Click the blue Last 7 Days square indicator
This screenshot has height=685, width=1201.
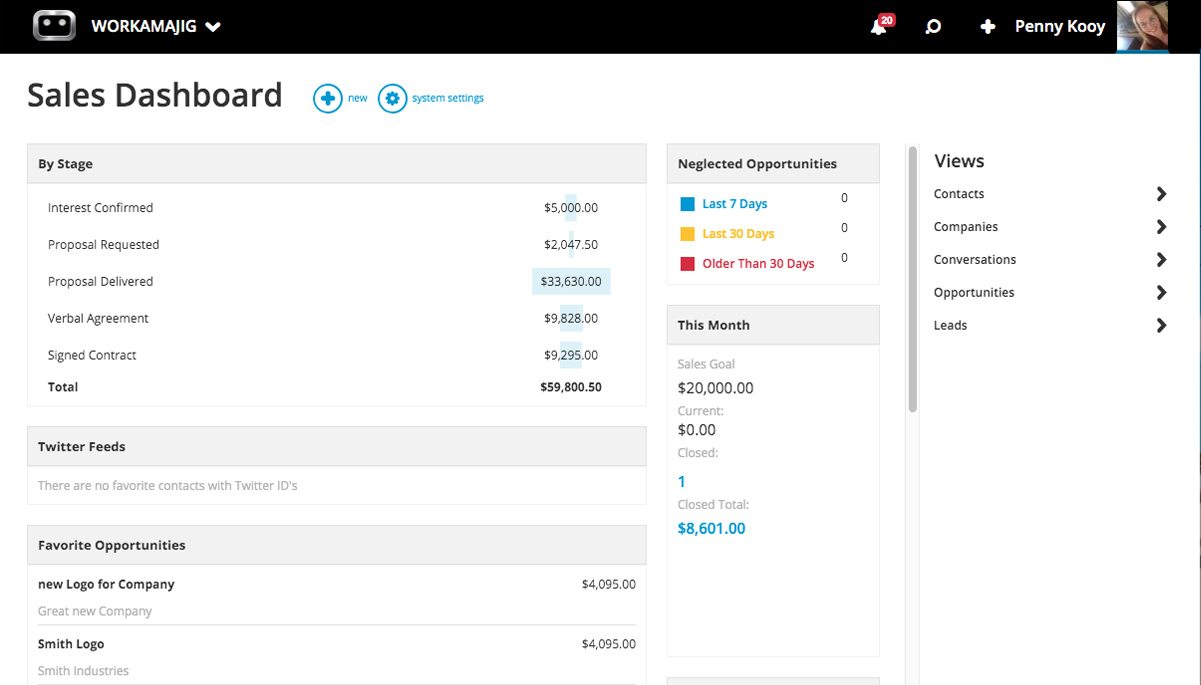click(x=686, y=203)
